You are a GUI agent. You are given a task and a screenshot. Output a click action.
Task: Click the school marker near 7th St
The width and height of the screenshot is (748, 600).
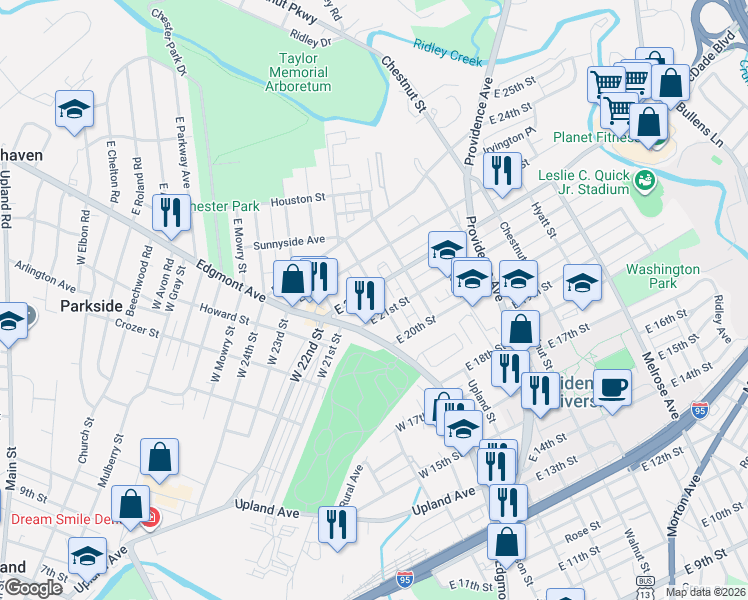[x=87, y=559]
